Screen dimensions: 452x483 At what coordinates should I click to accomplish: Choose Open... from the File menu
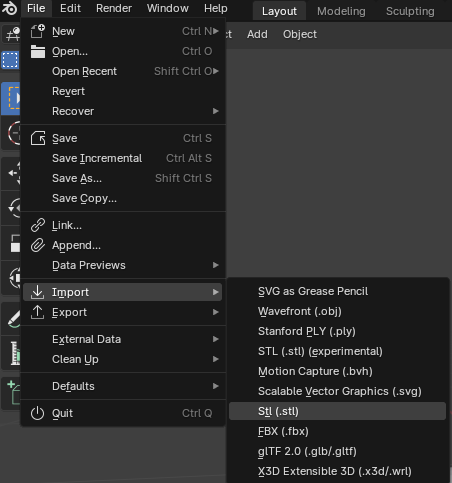pos(122,51)
